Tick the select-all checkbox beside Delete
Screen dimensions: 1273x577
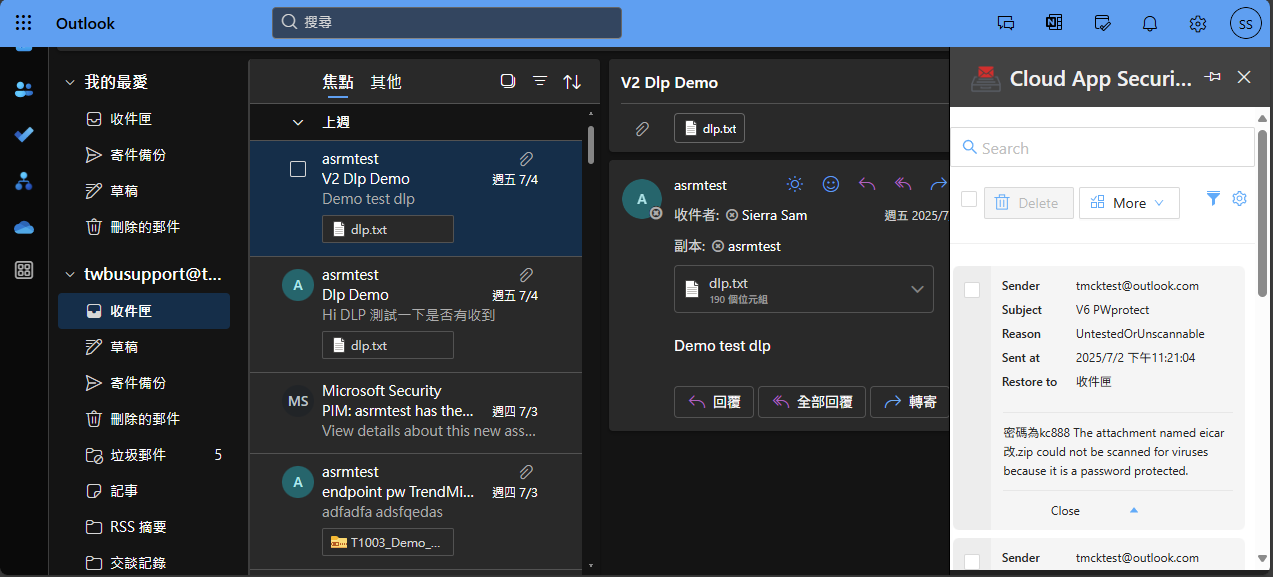coord(969,200)
